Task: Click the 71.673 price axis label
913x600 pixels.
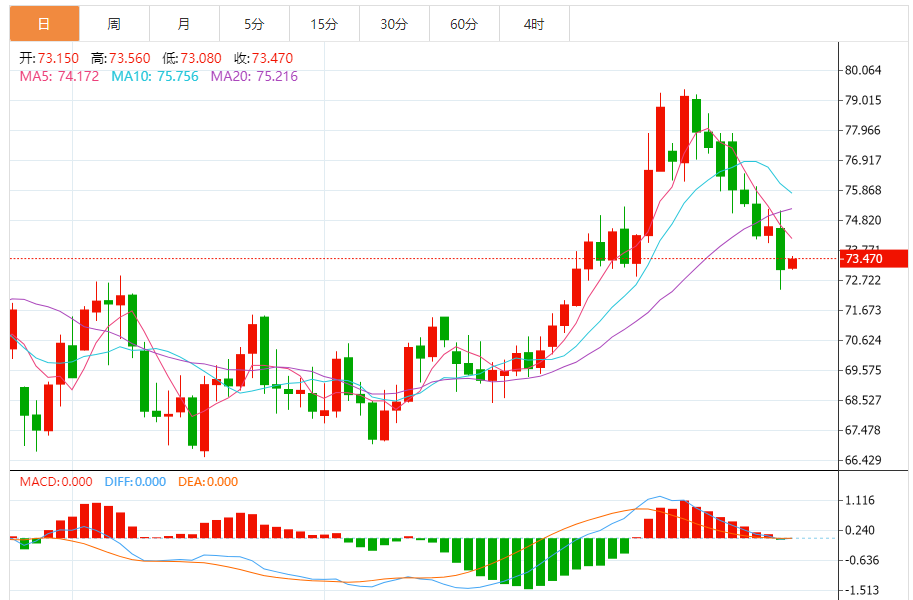Action: coord(863,310)
